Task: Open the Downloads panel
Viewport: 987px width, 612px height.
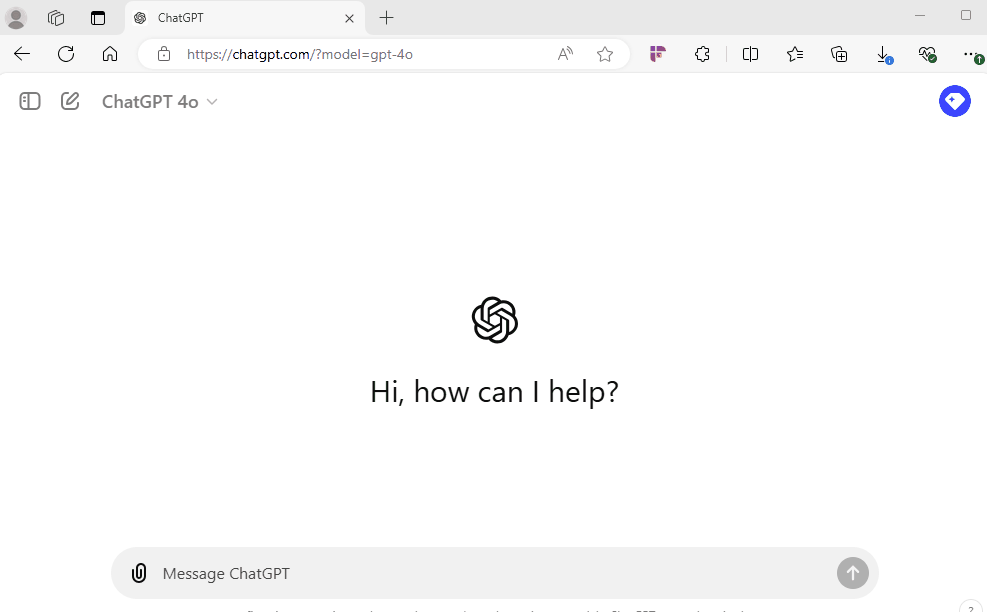Action: click(884, 55)
